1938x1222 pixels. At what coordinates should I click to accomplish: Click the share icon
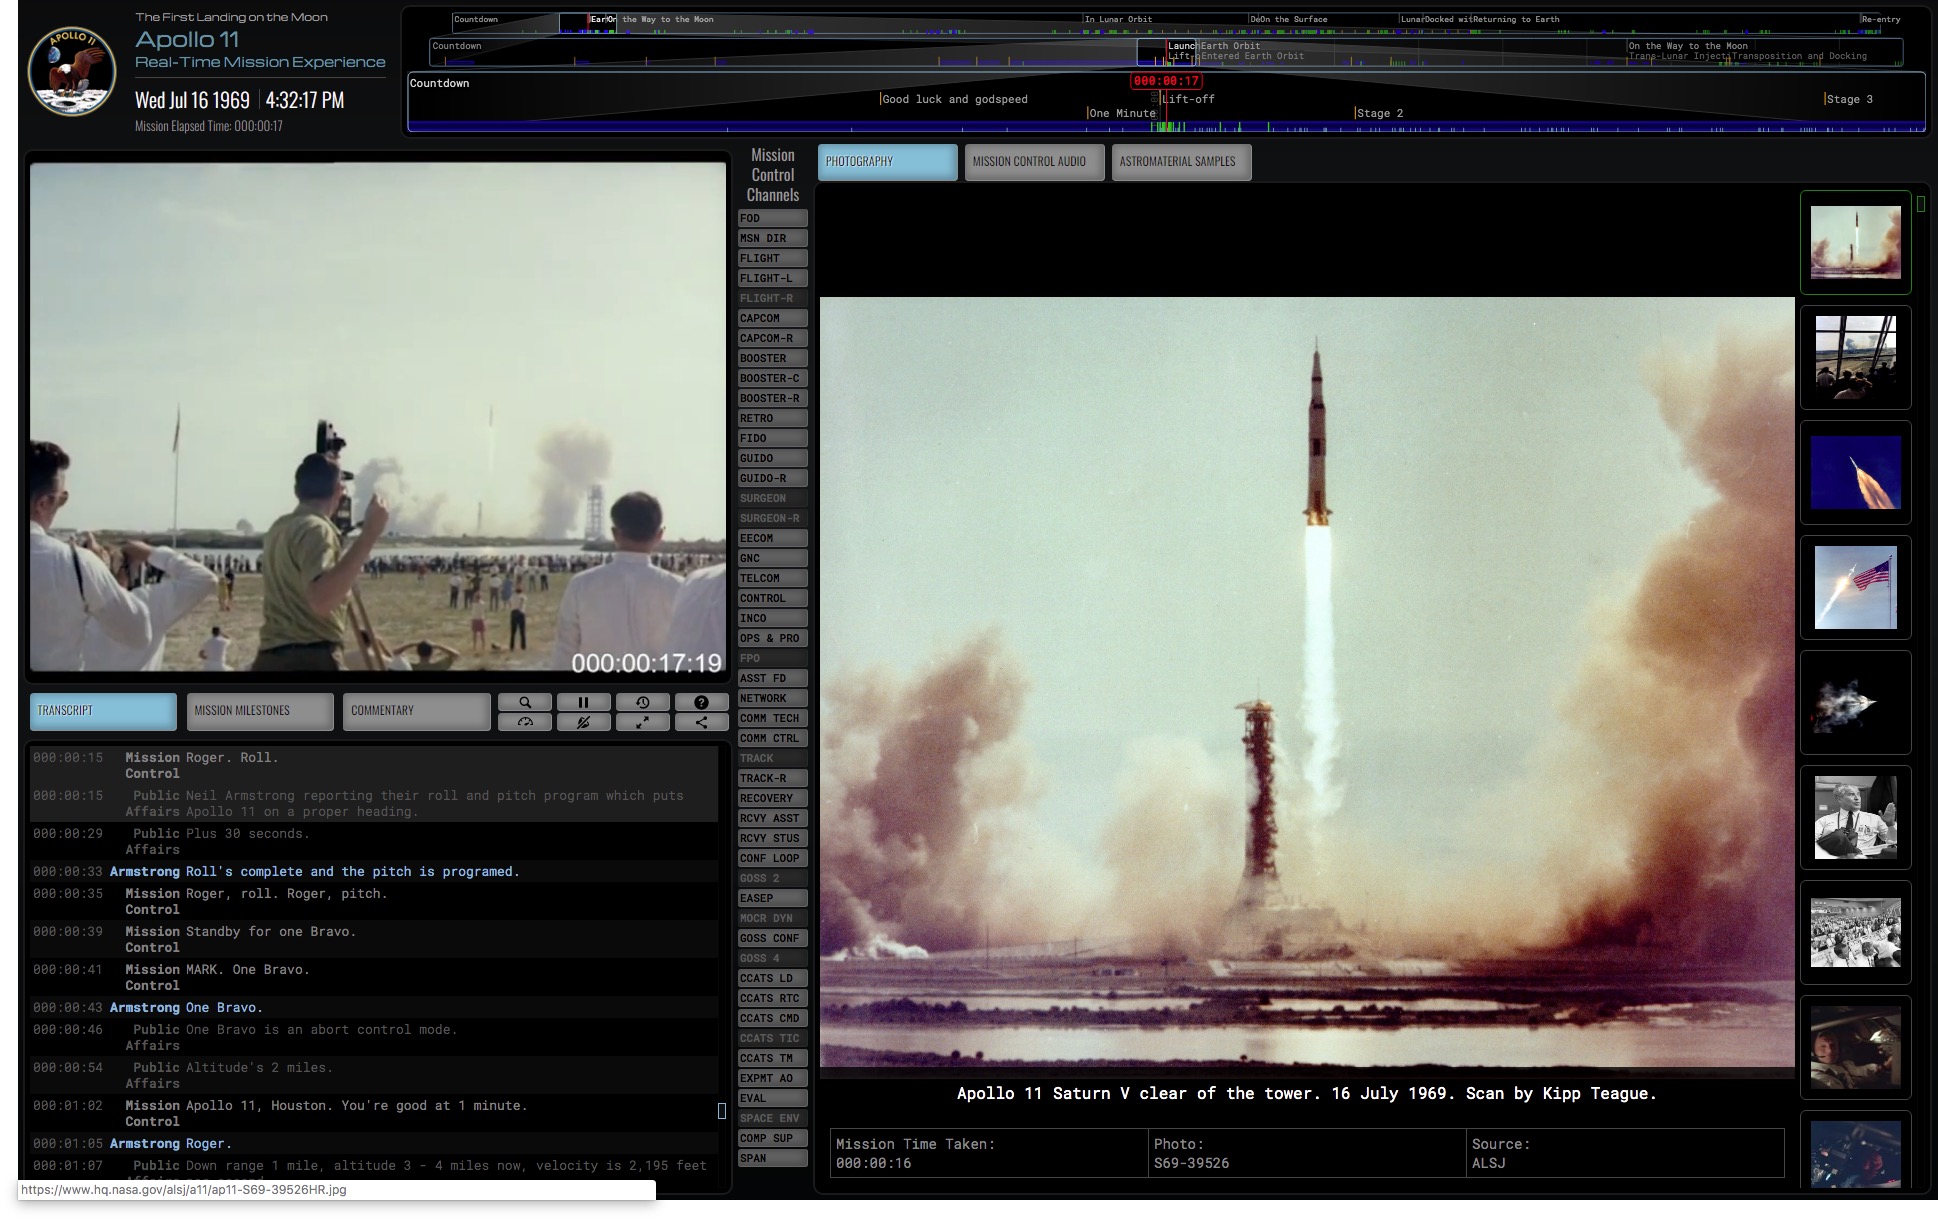tap(702, 722)
